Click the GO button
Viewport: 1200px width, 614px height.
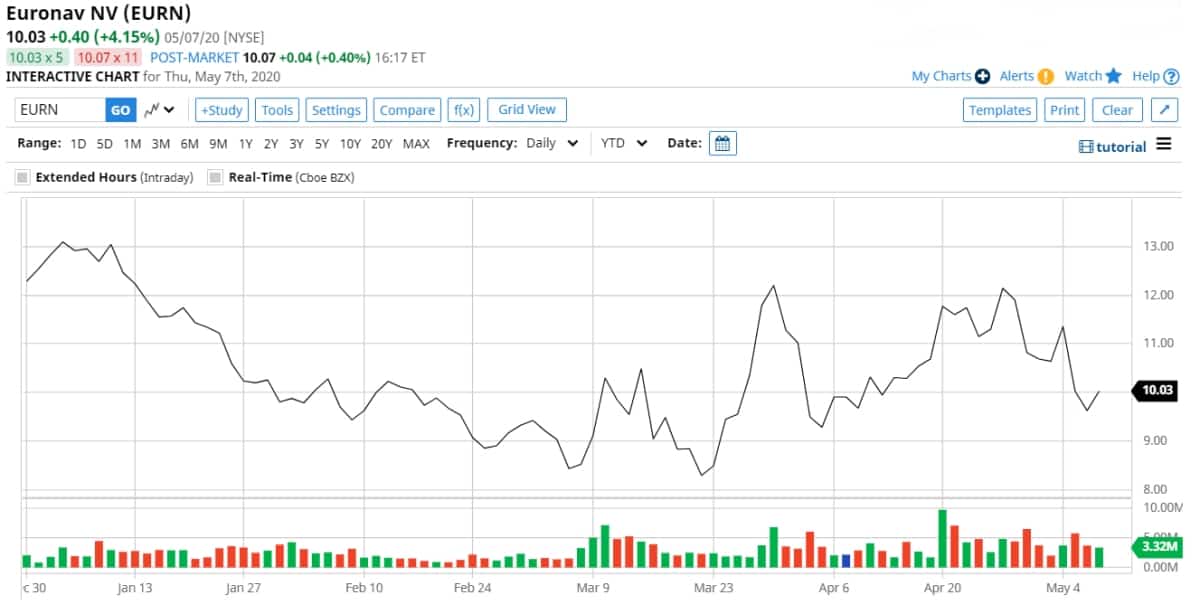pos(121,110)
